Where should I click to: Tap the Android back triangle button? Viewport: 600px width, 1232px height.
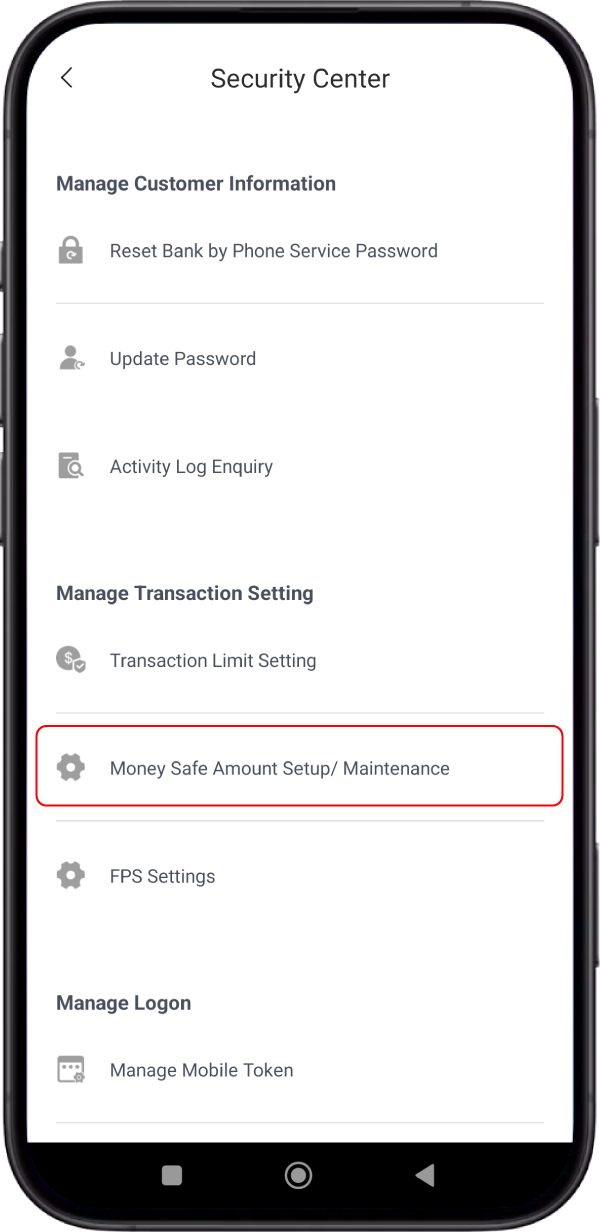click(424, 1176)
